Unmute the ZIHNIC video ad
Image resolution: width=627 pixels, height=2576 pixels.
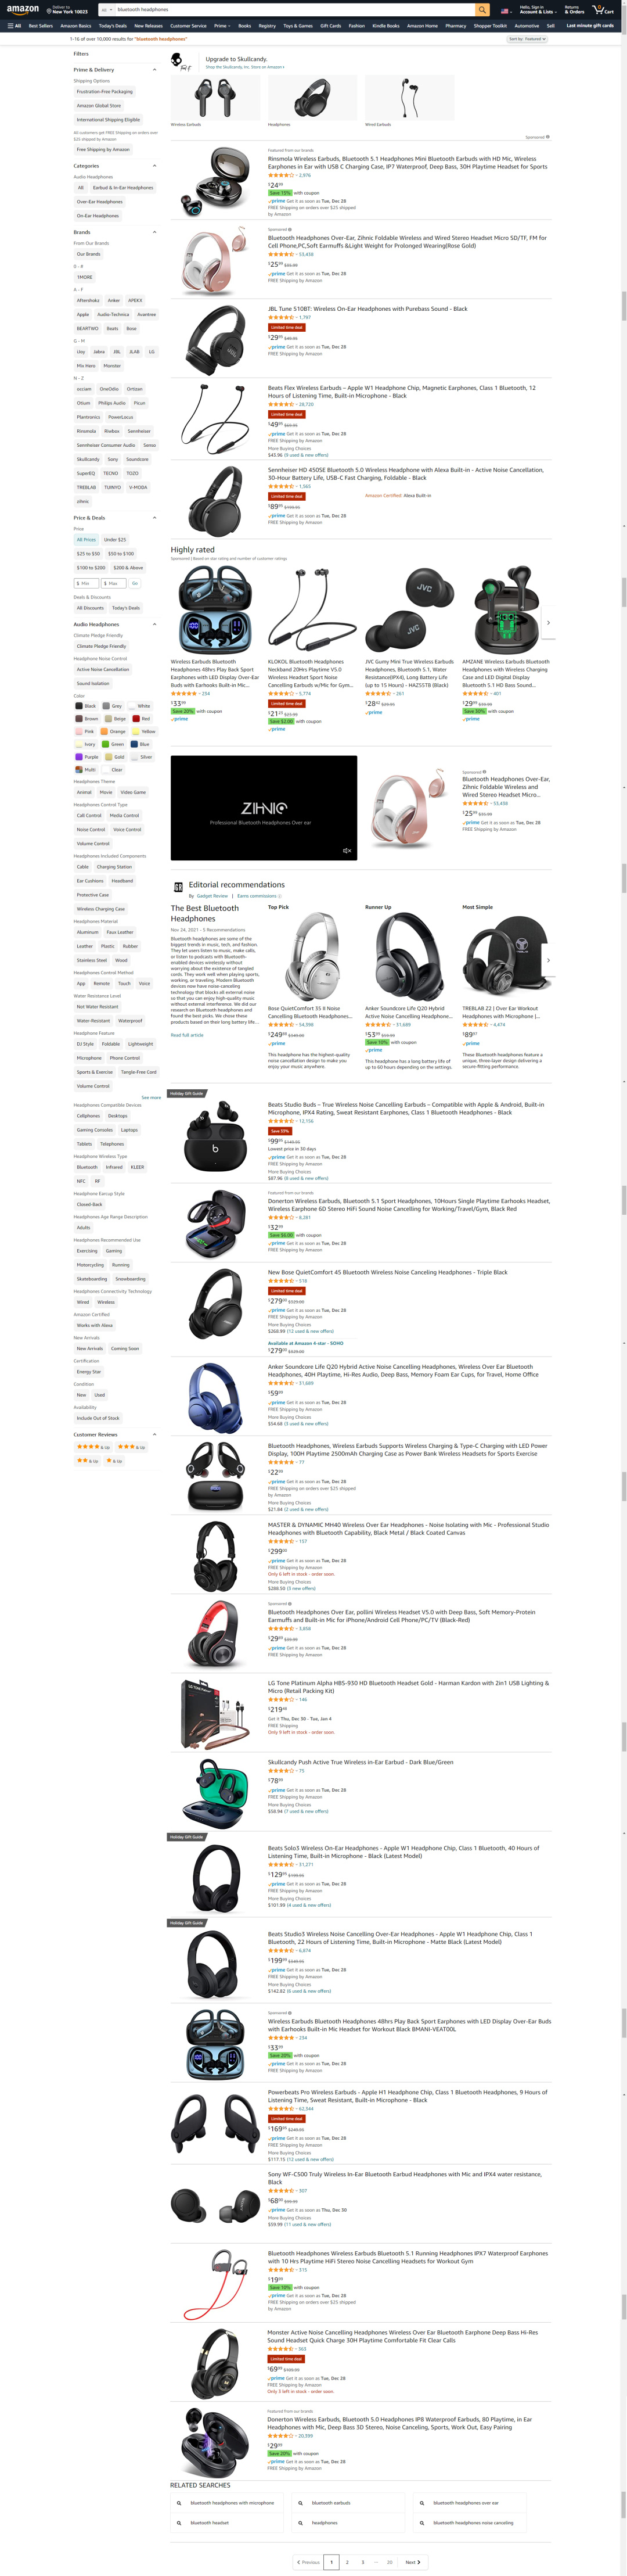pos(347,851)
